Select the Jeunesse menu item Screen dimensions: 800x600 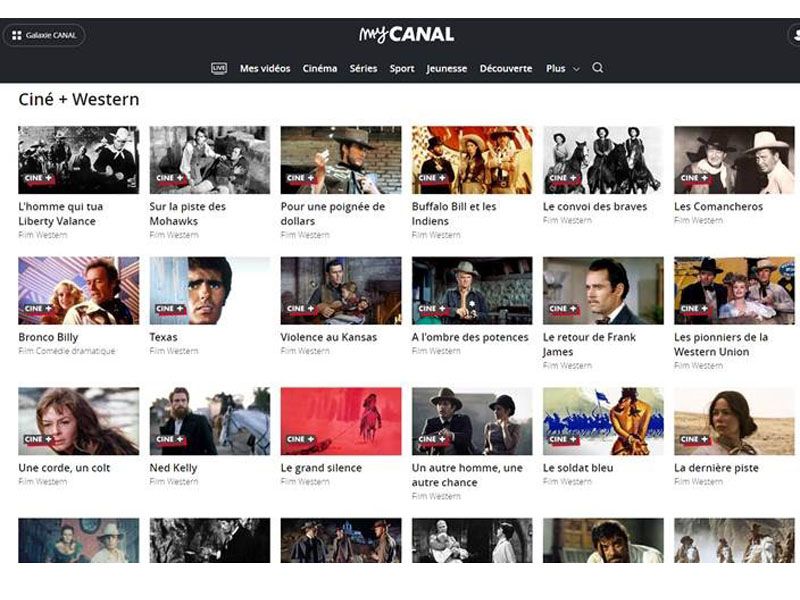447,68
